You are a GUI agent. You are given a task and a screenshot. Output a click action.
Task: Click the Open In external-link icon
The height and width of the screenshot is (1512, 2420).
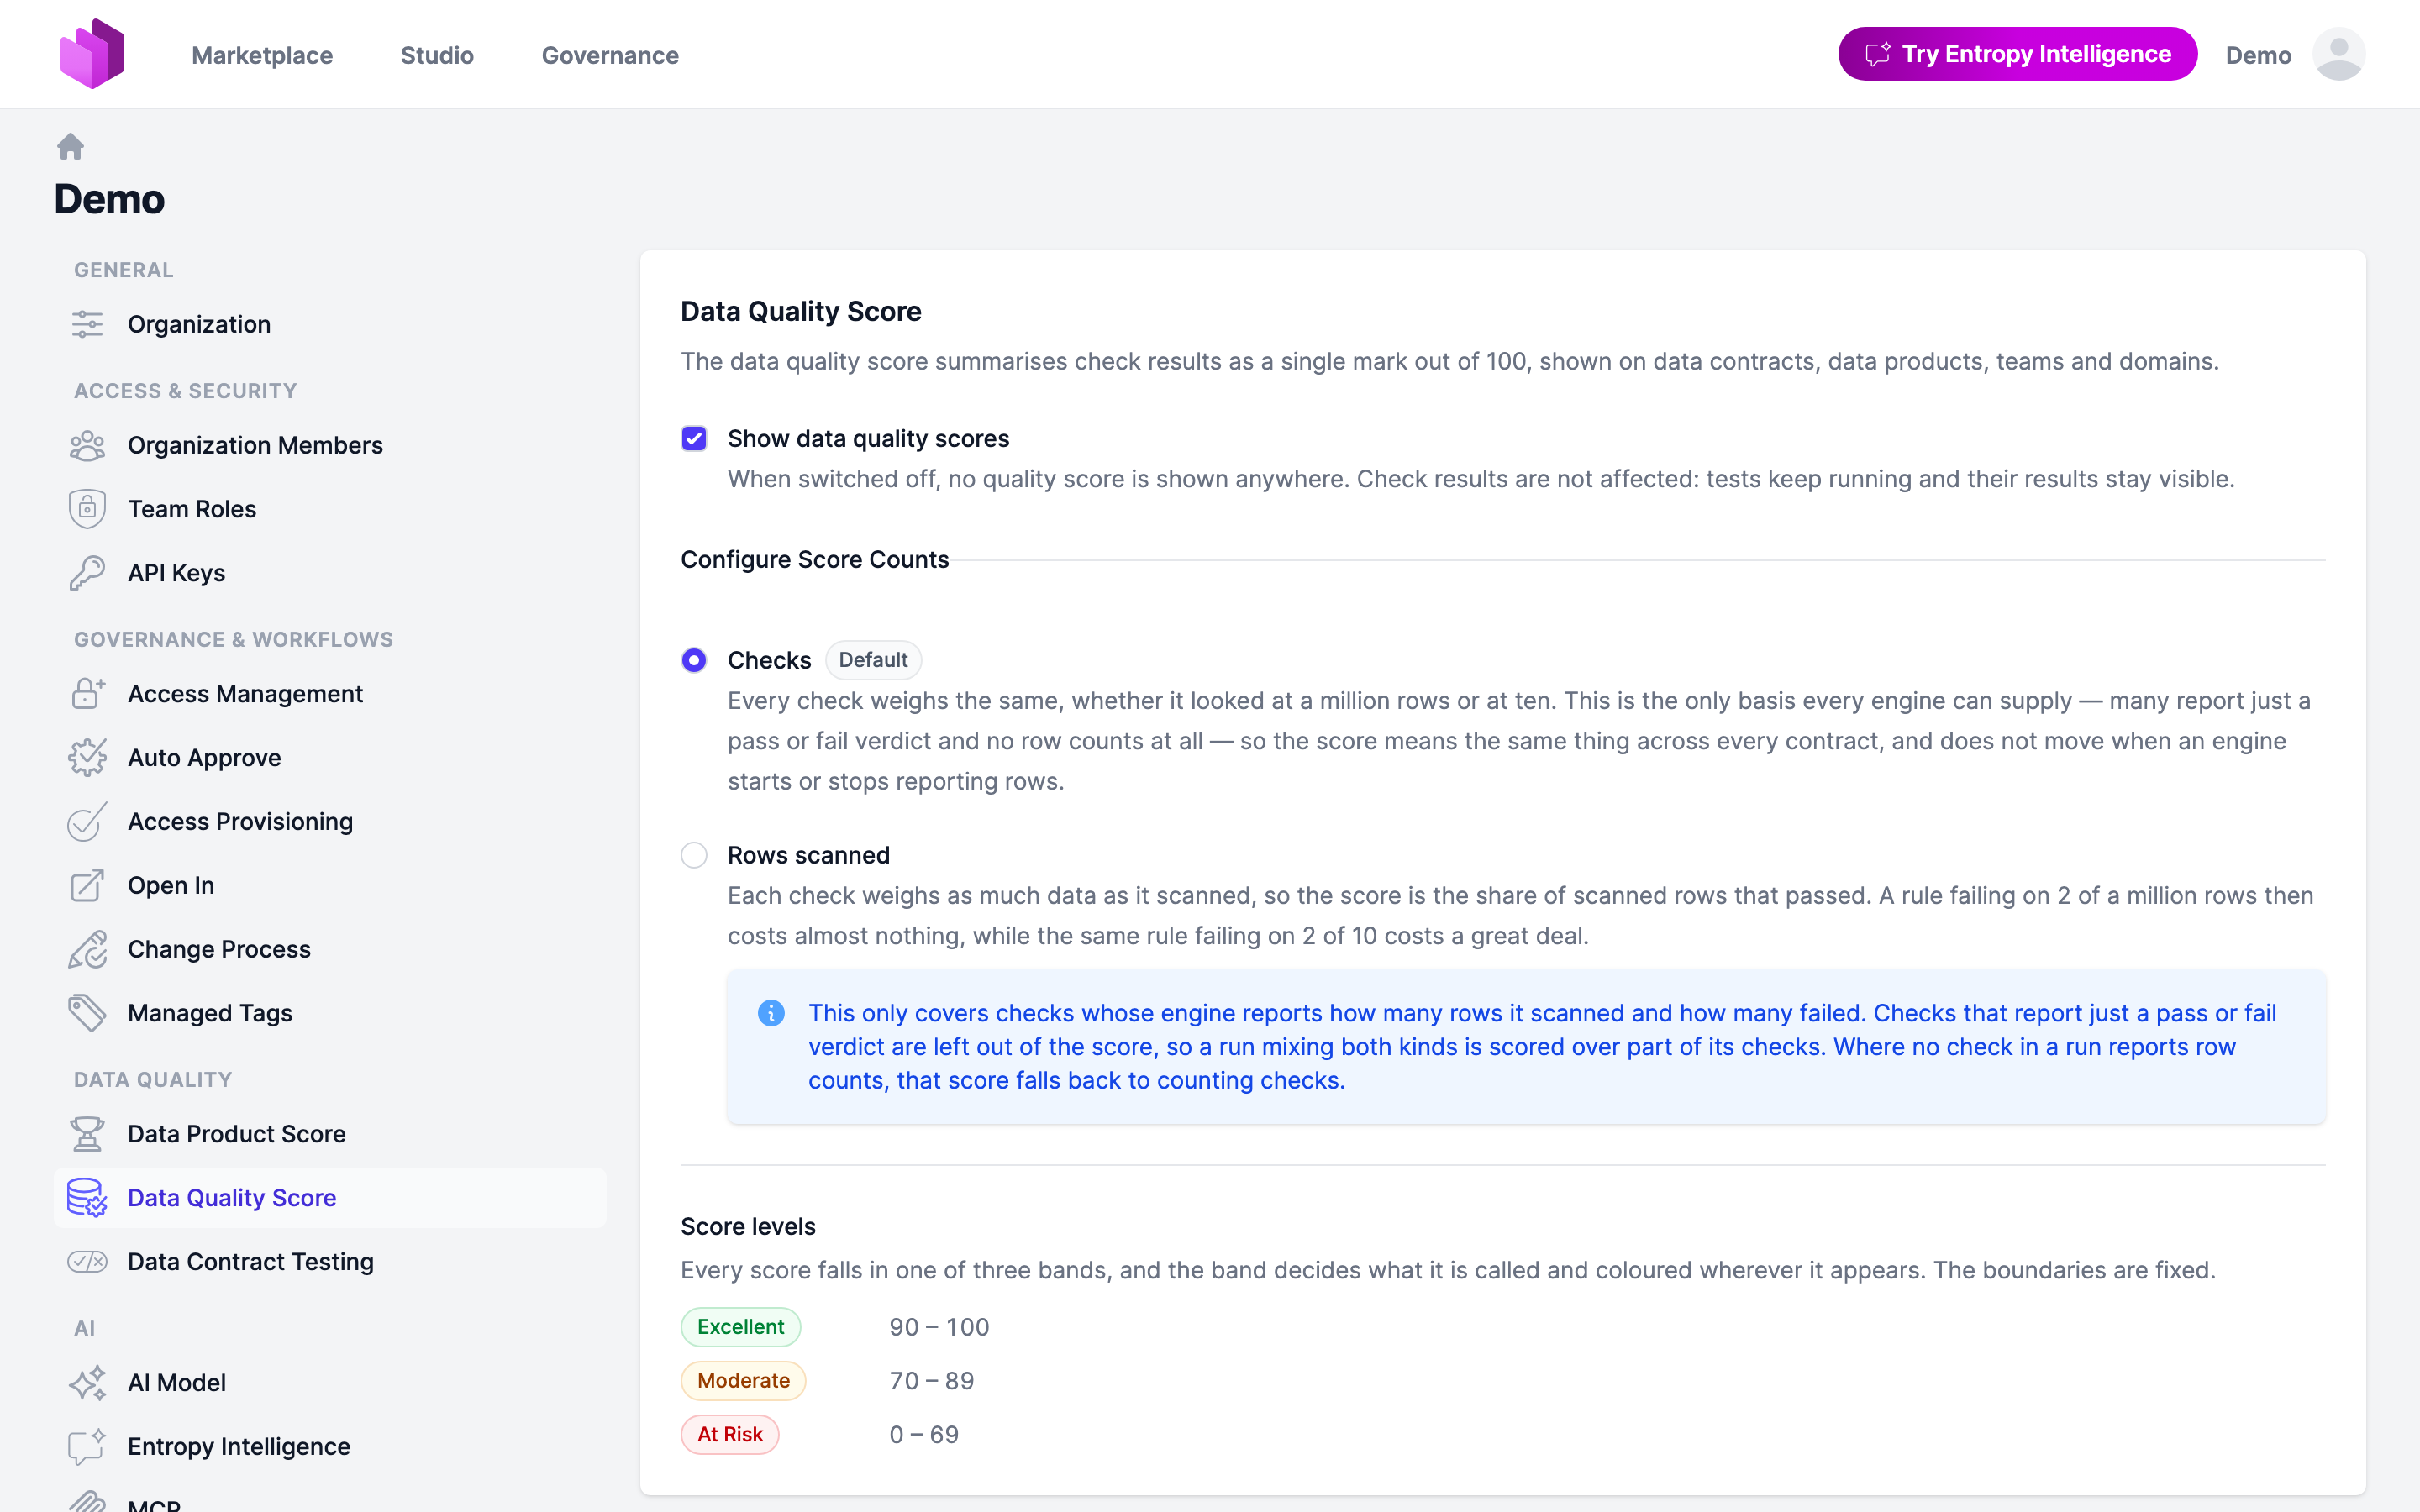(87, 886)
